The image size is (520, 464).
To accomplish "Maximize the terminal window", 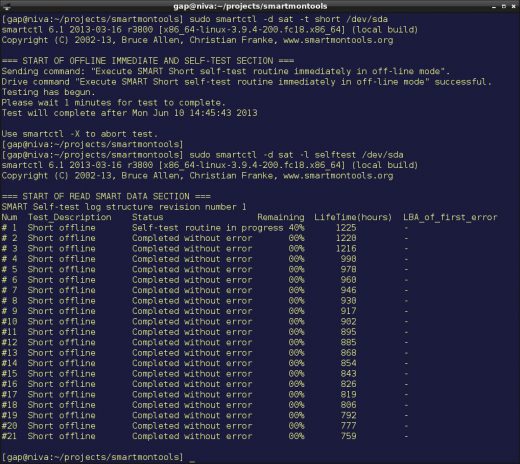I will 504,6.
